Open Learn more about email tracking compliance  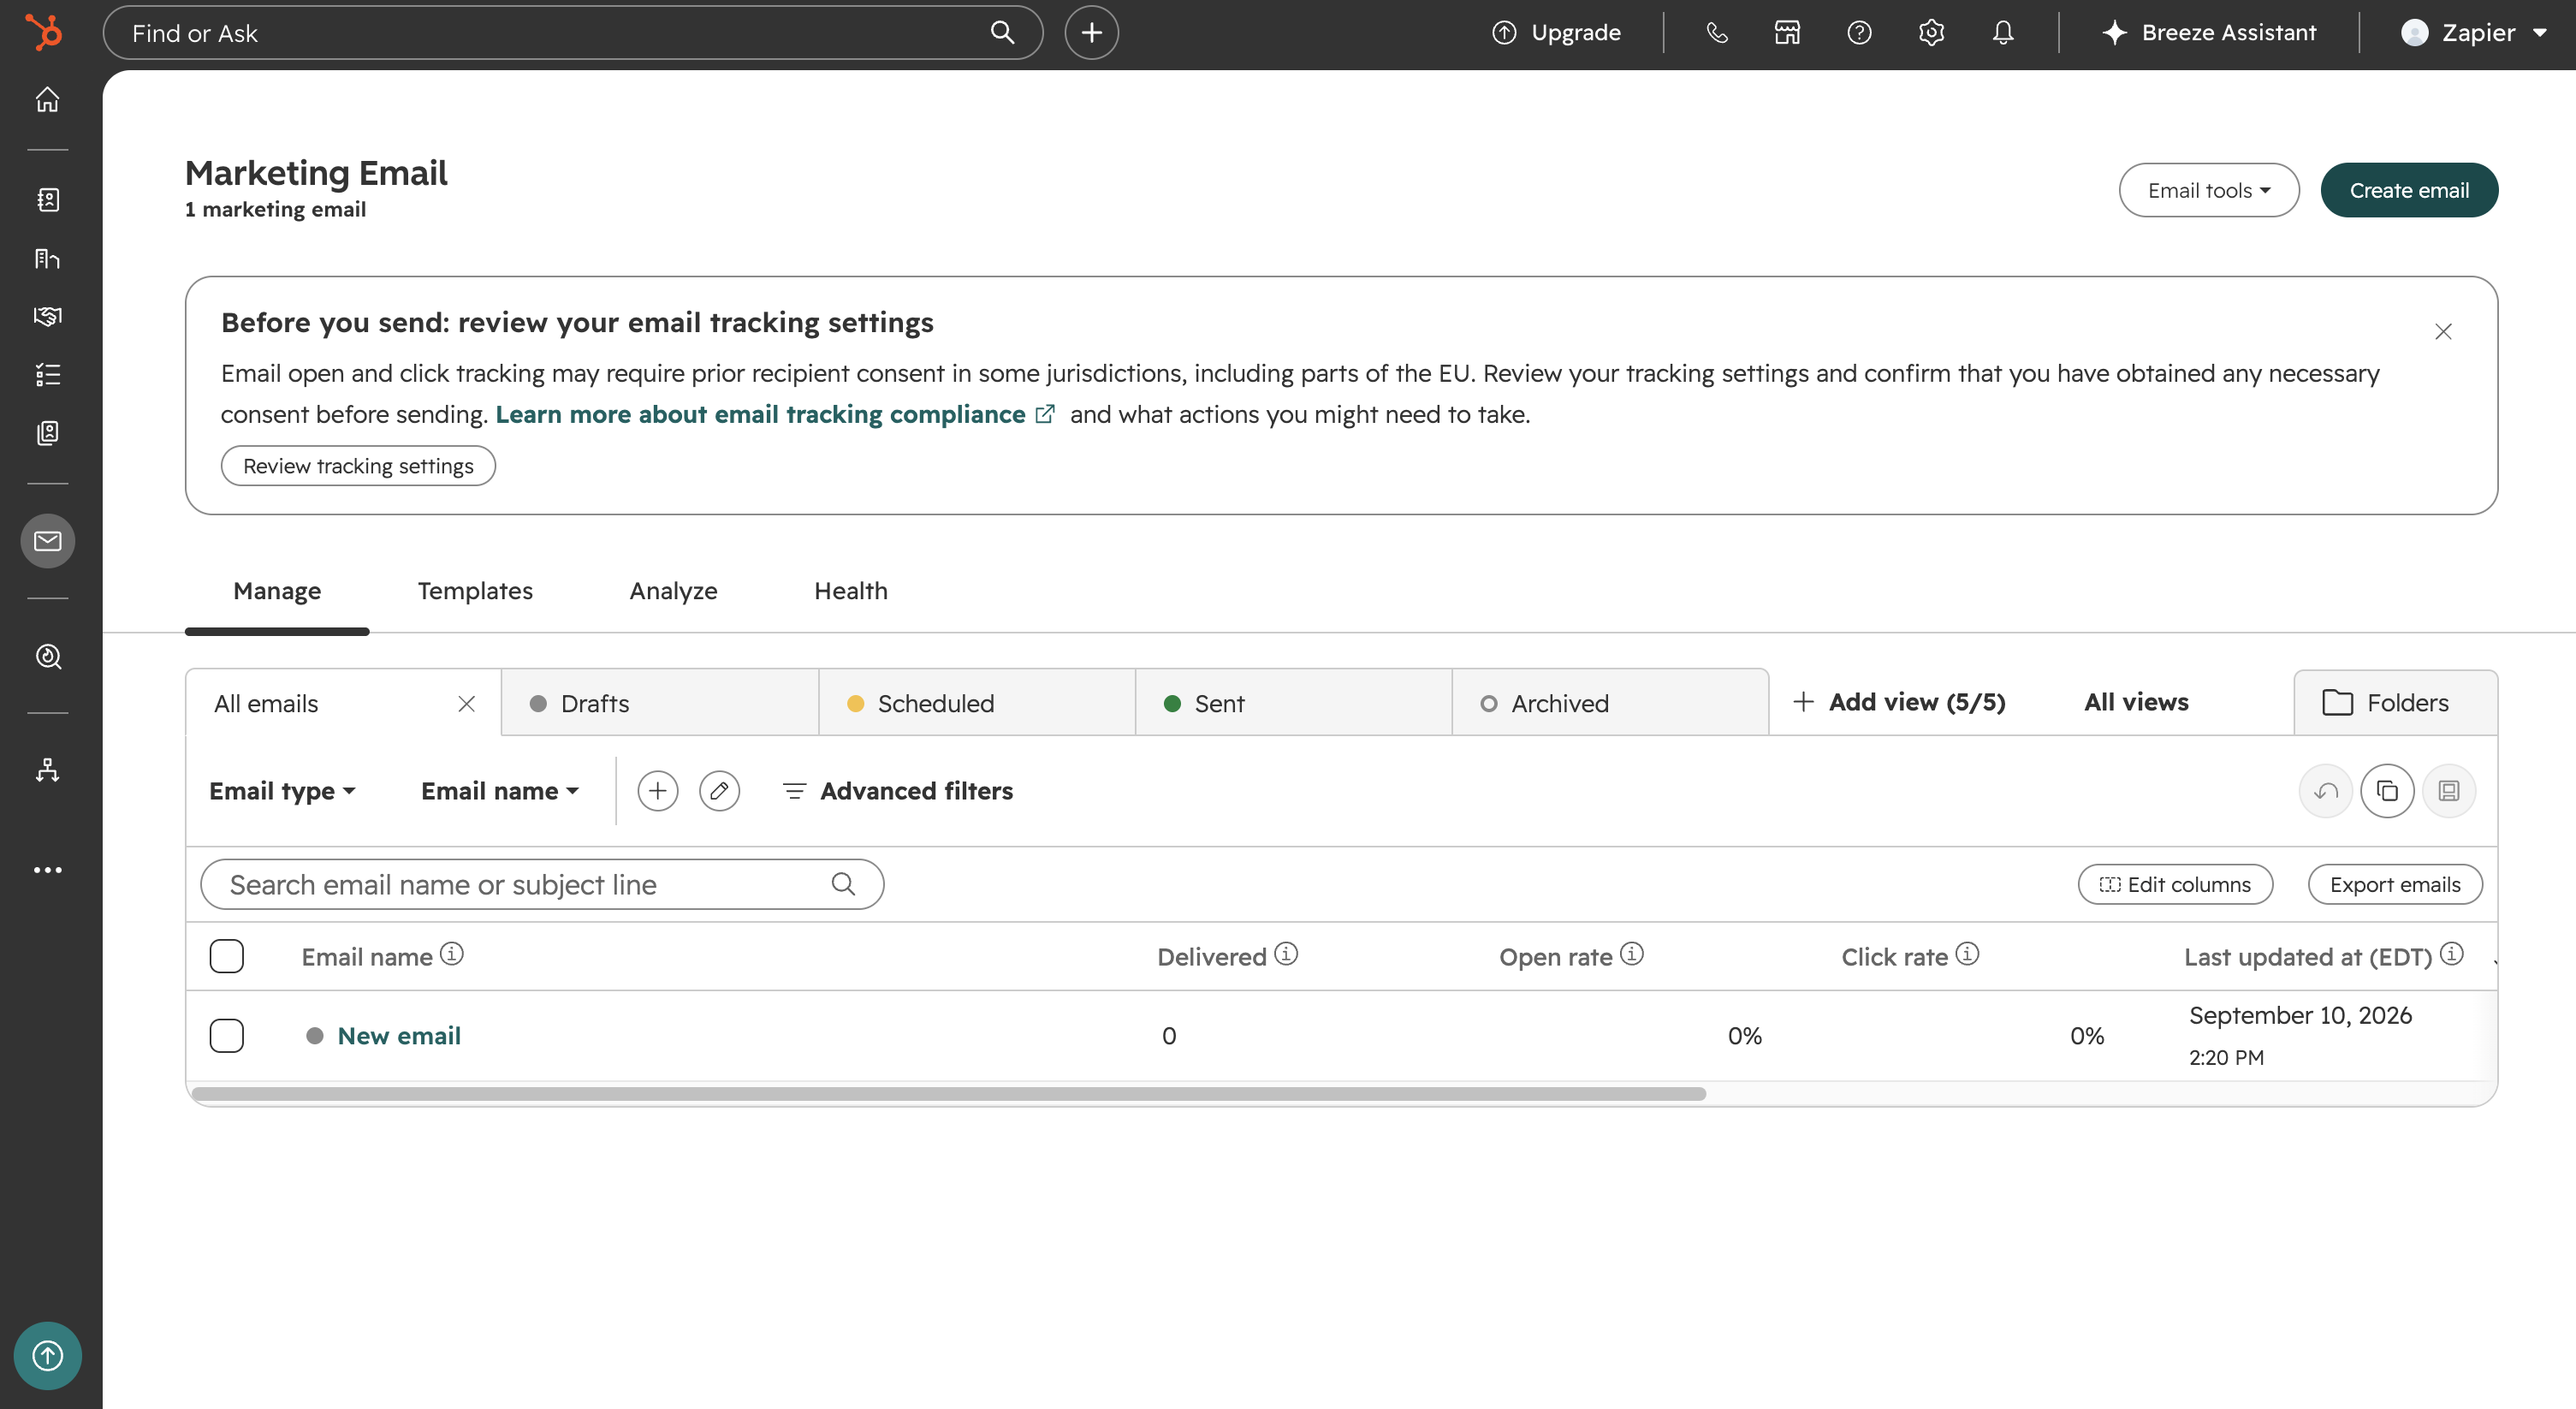tap(775, 414)
